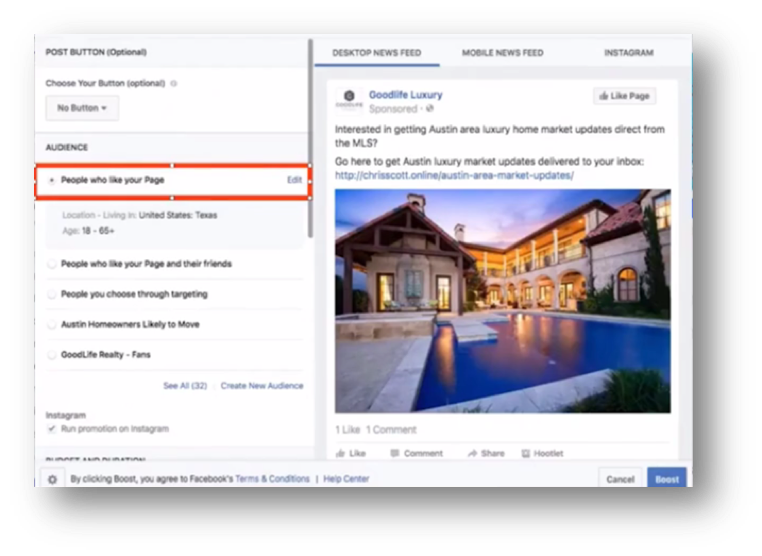Image resolution: width=762 pixels, height=556 pixels.
Task: Open Goodlife Luxury page name link
Action: [x=405, y=95]
